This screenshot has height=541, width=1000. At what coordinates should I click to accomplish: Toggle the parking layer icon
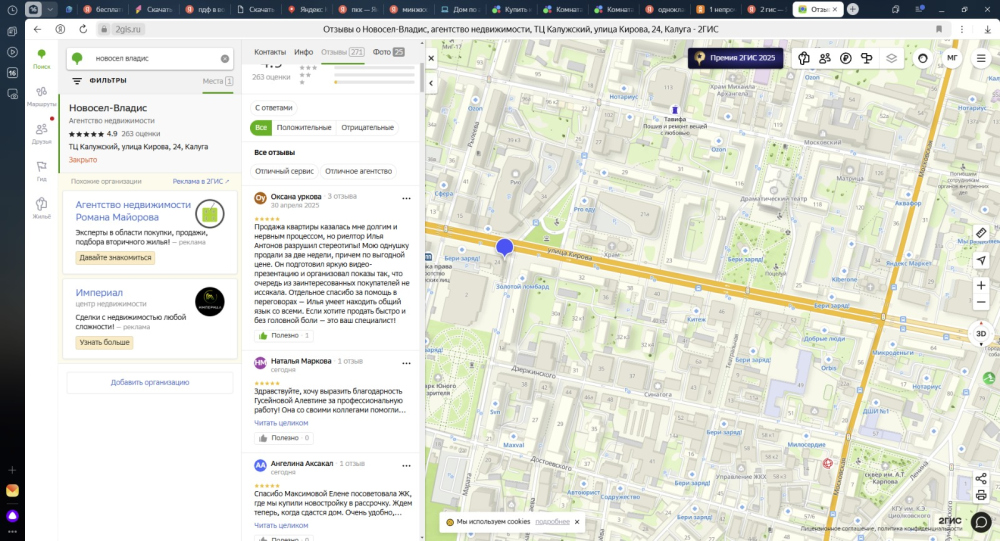pos(846,58)
